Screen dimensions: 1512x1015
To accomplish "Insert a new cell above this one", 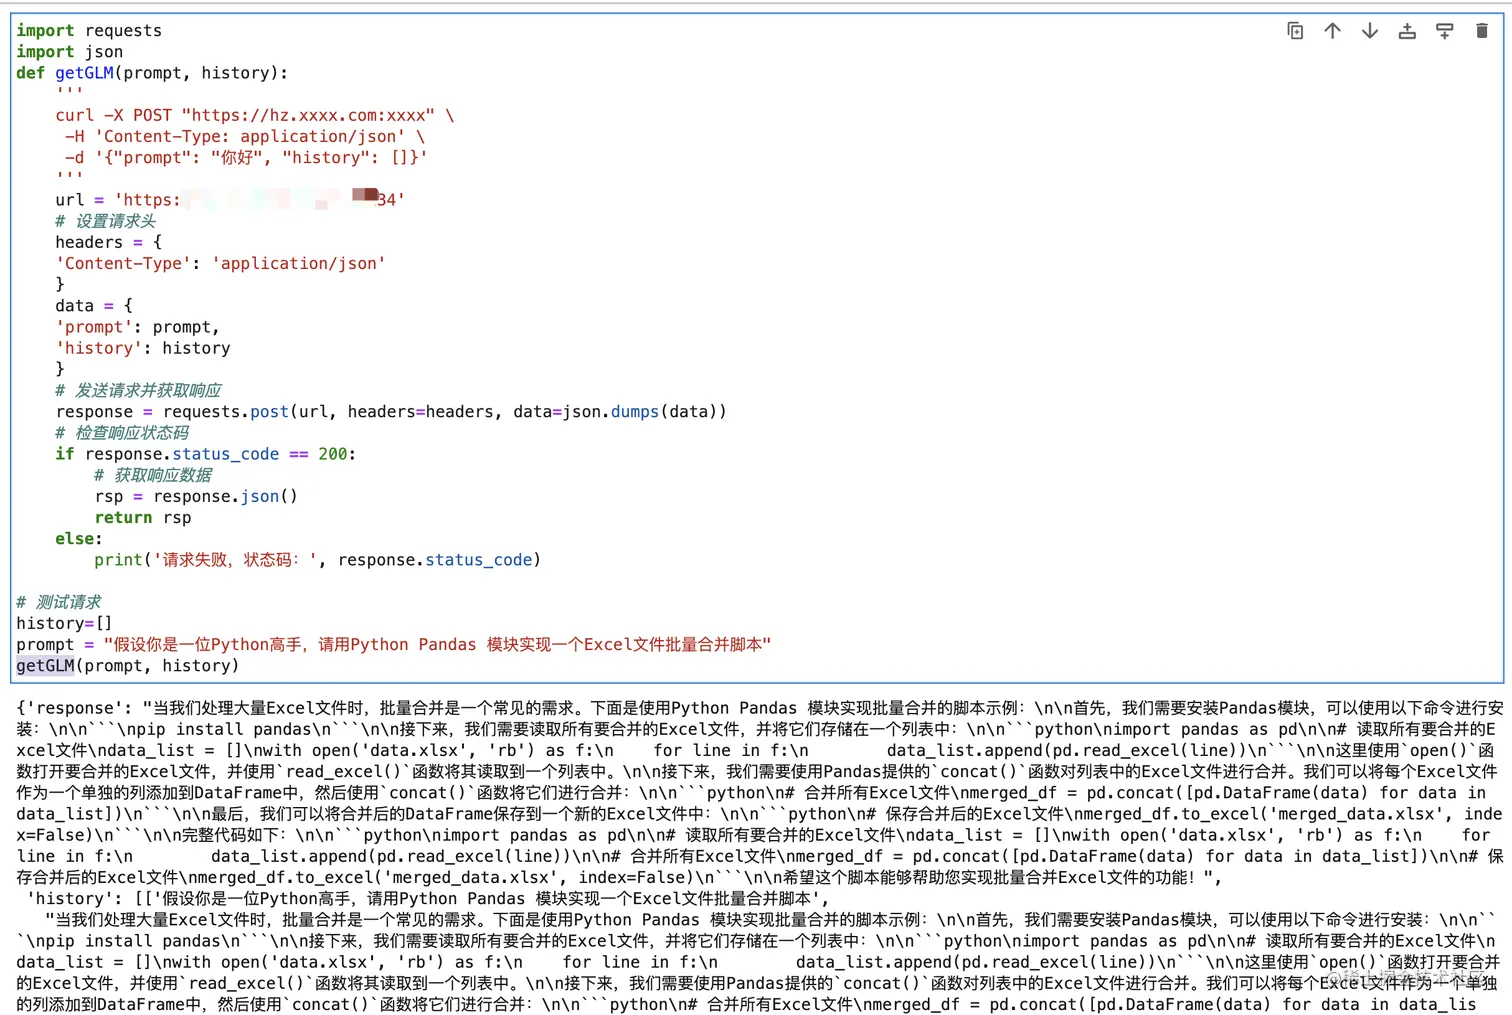I will pos(1407,31).
